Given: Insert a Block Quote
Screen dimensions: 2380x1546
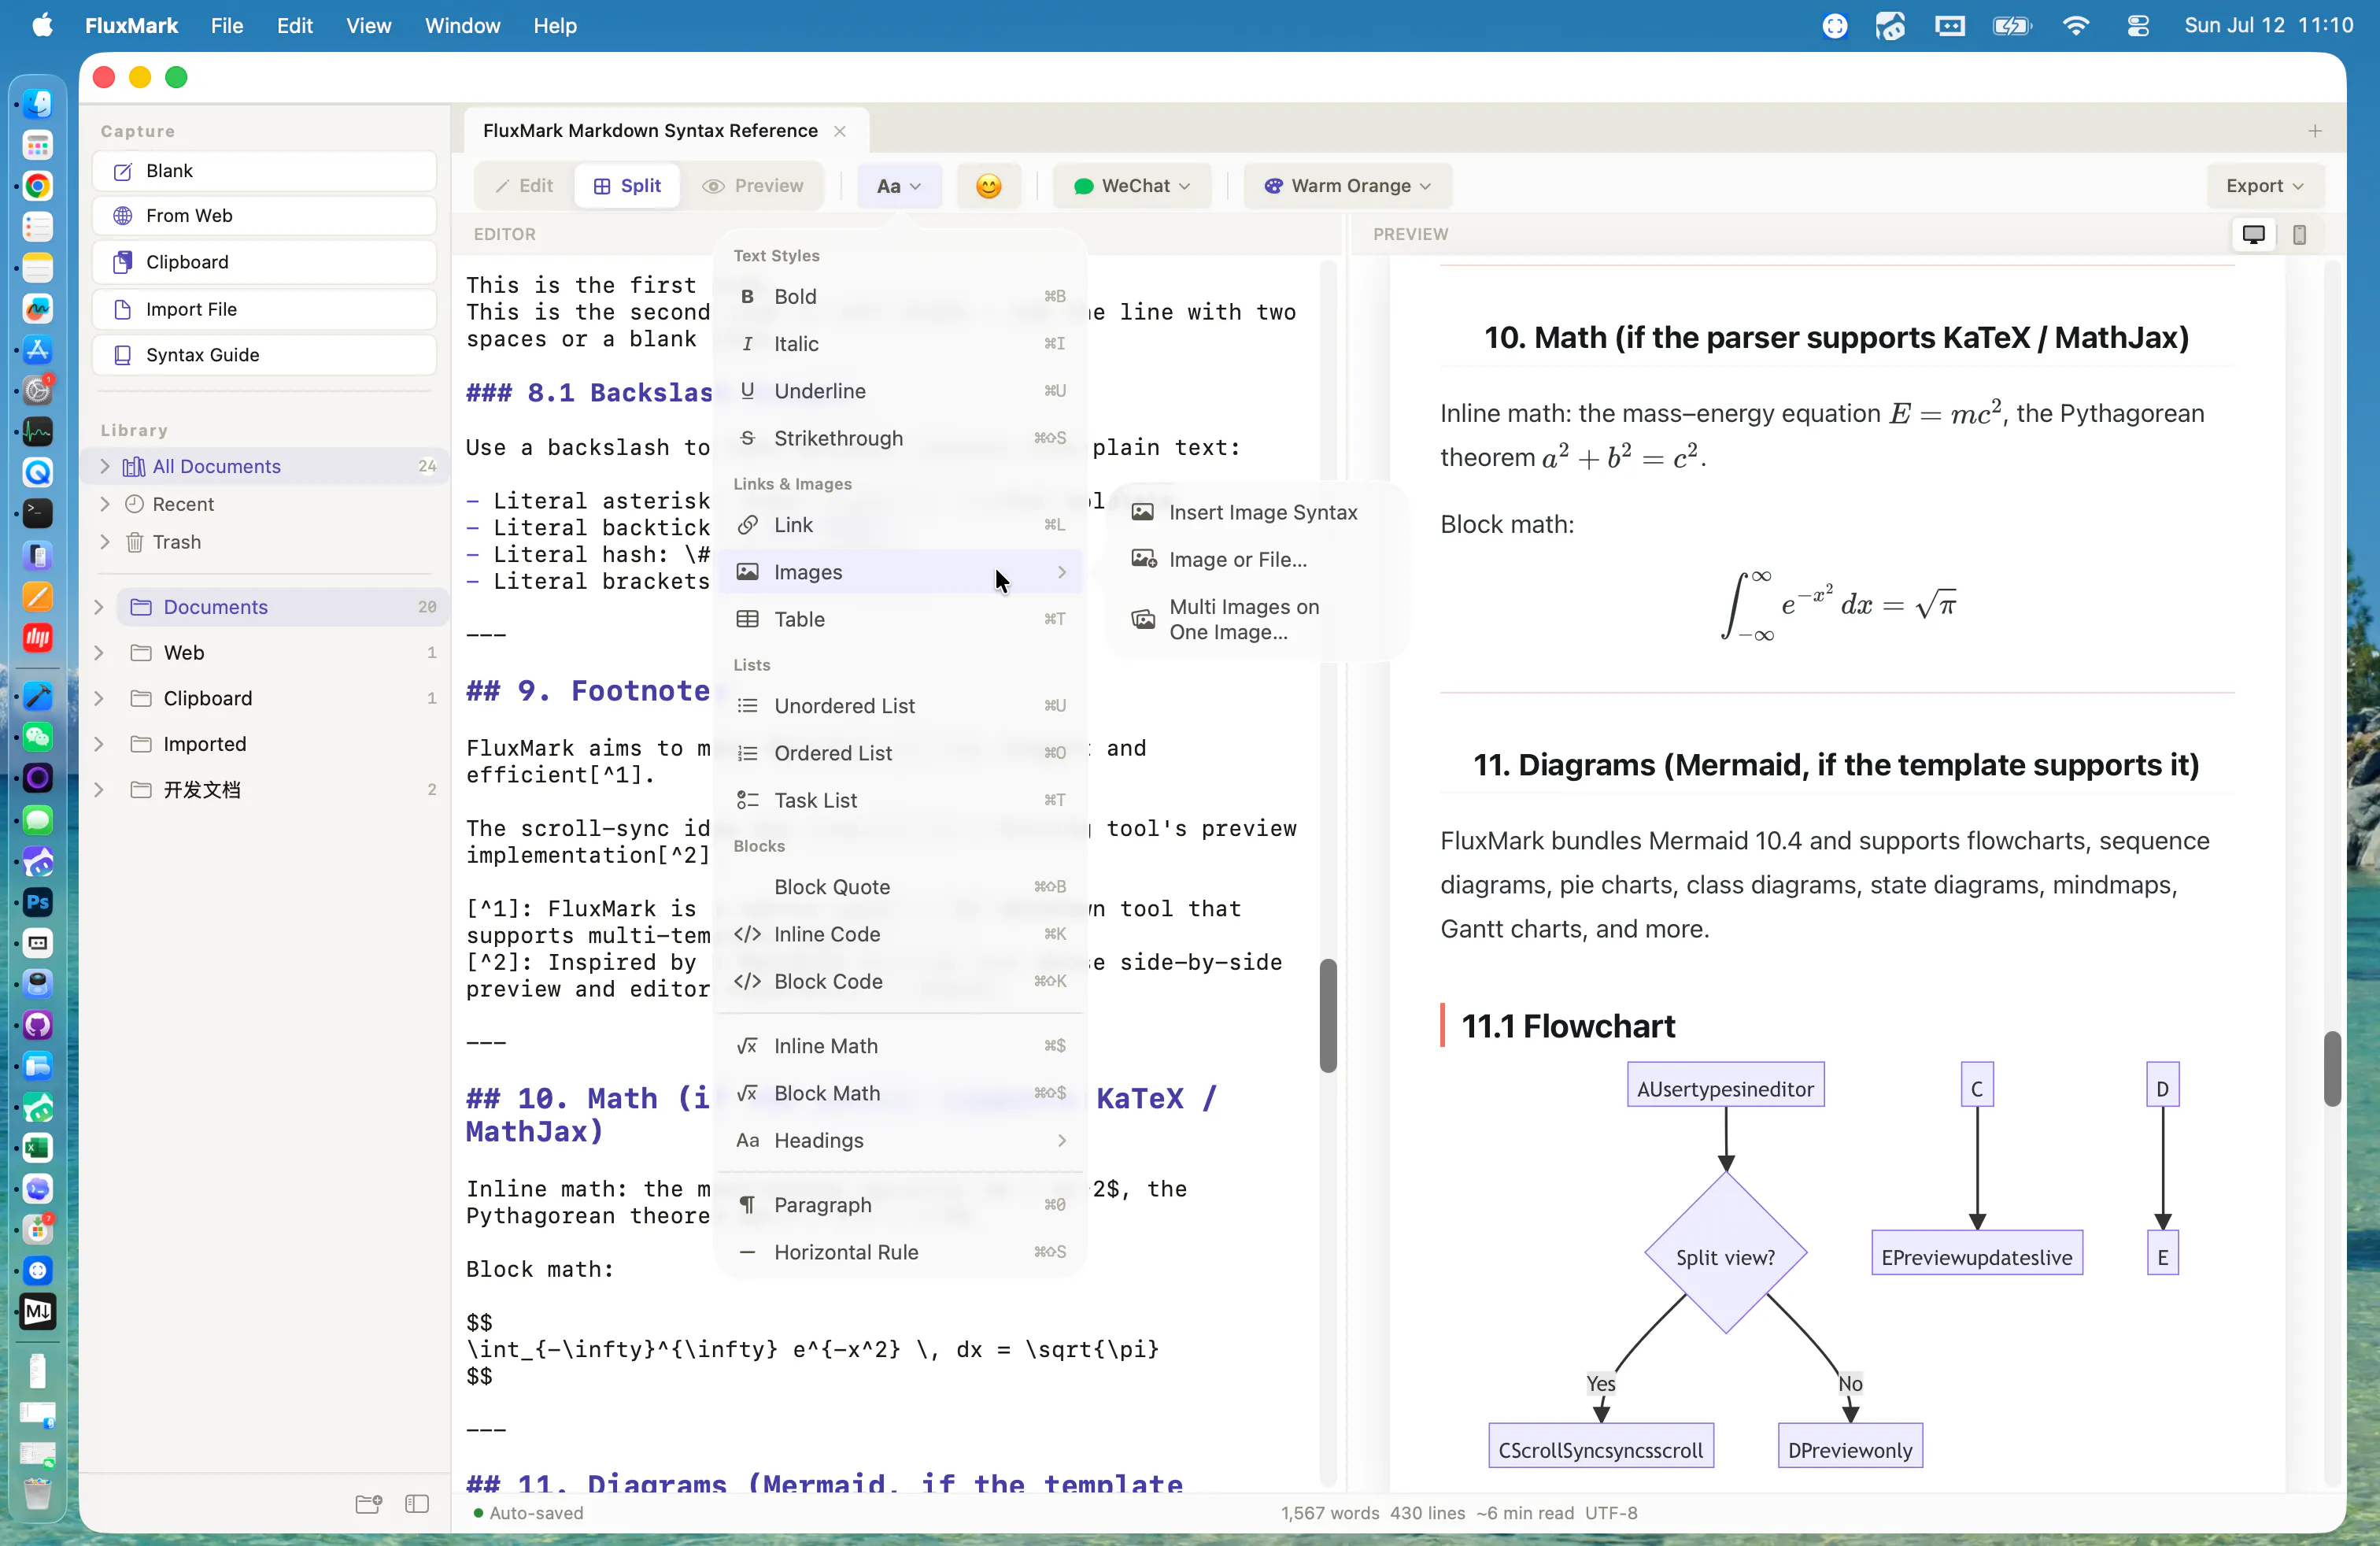Looking at the screenshot, I should pyautogui.click(x=900, y=887).
